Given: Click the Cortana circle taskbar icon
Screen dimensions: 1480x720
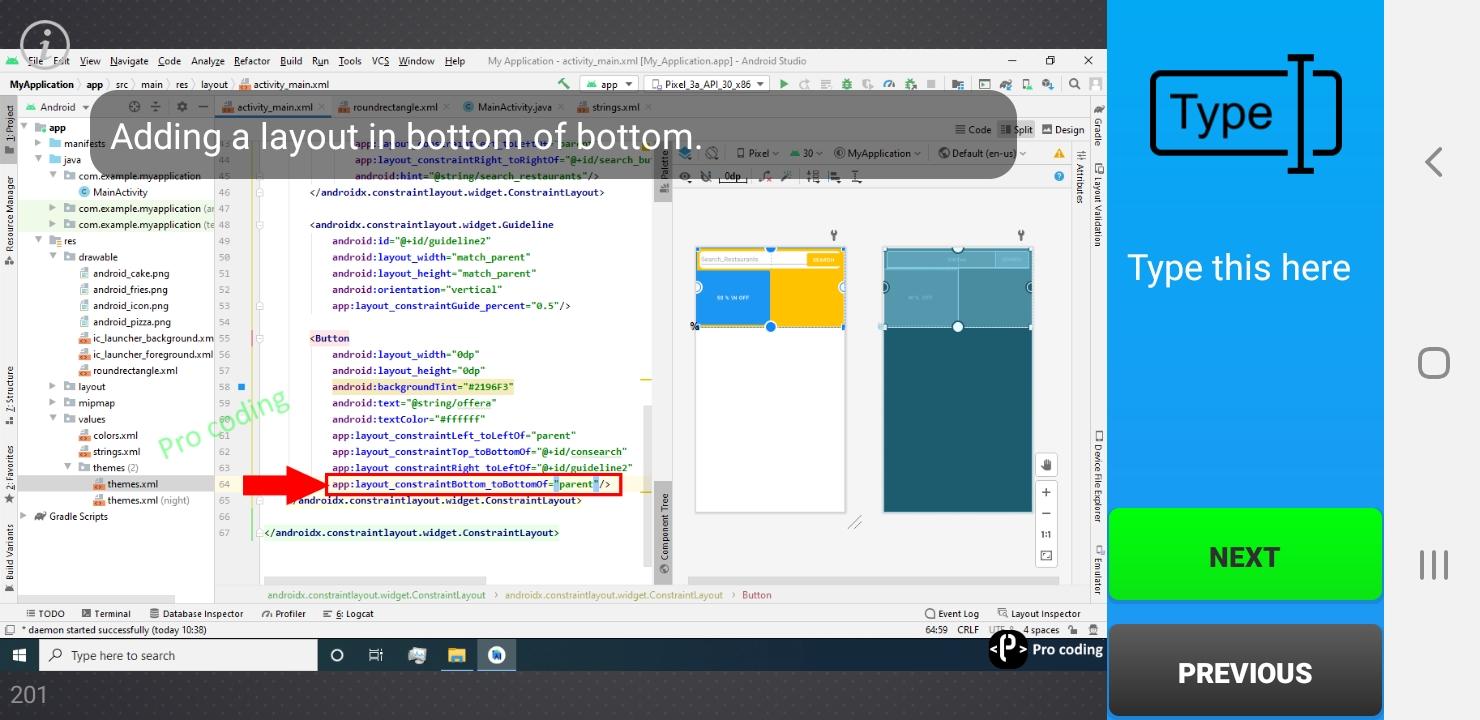Looking at the screenshot, I should point(337,655).
